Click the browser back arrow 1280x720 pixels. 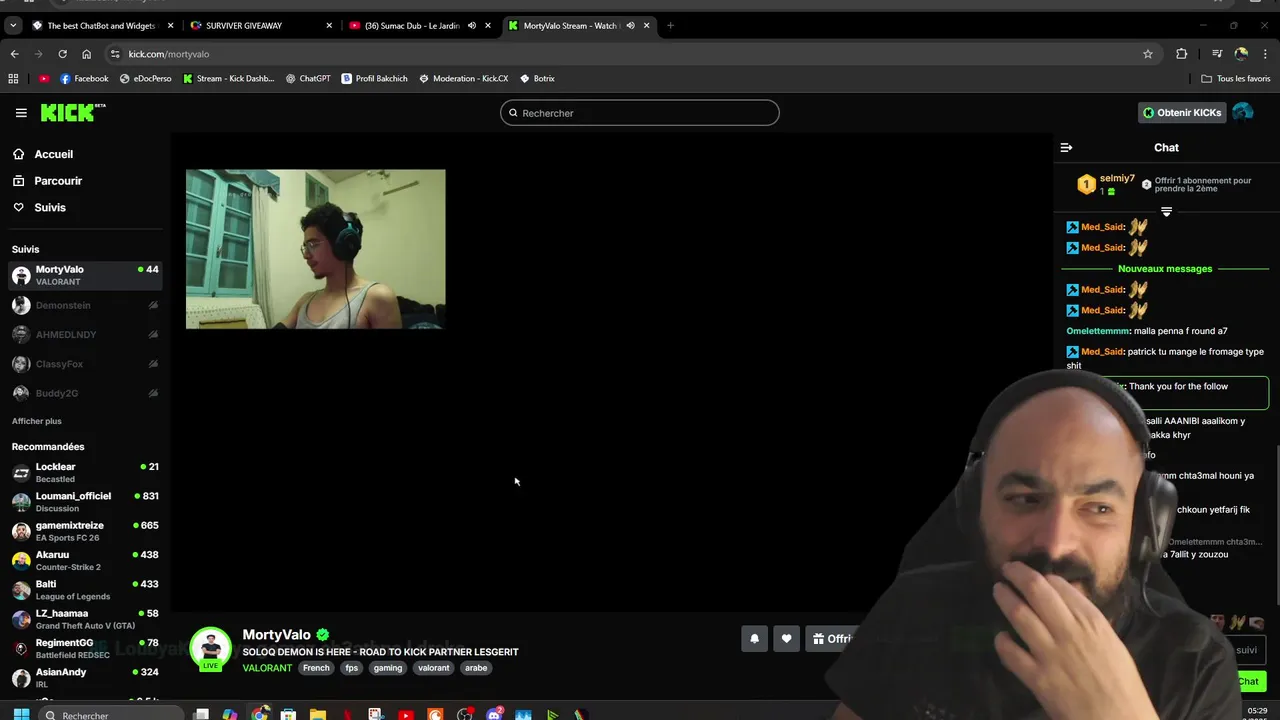14,54
